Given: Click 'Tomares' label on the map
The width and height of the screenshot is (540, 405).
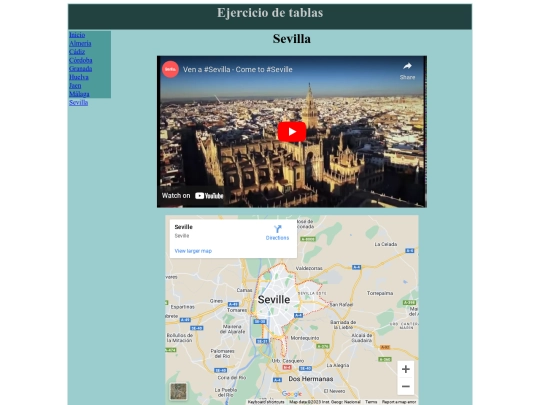Looking at the screenshot, I should (237, 310).
